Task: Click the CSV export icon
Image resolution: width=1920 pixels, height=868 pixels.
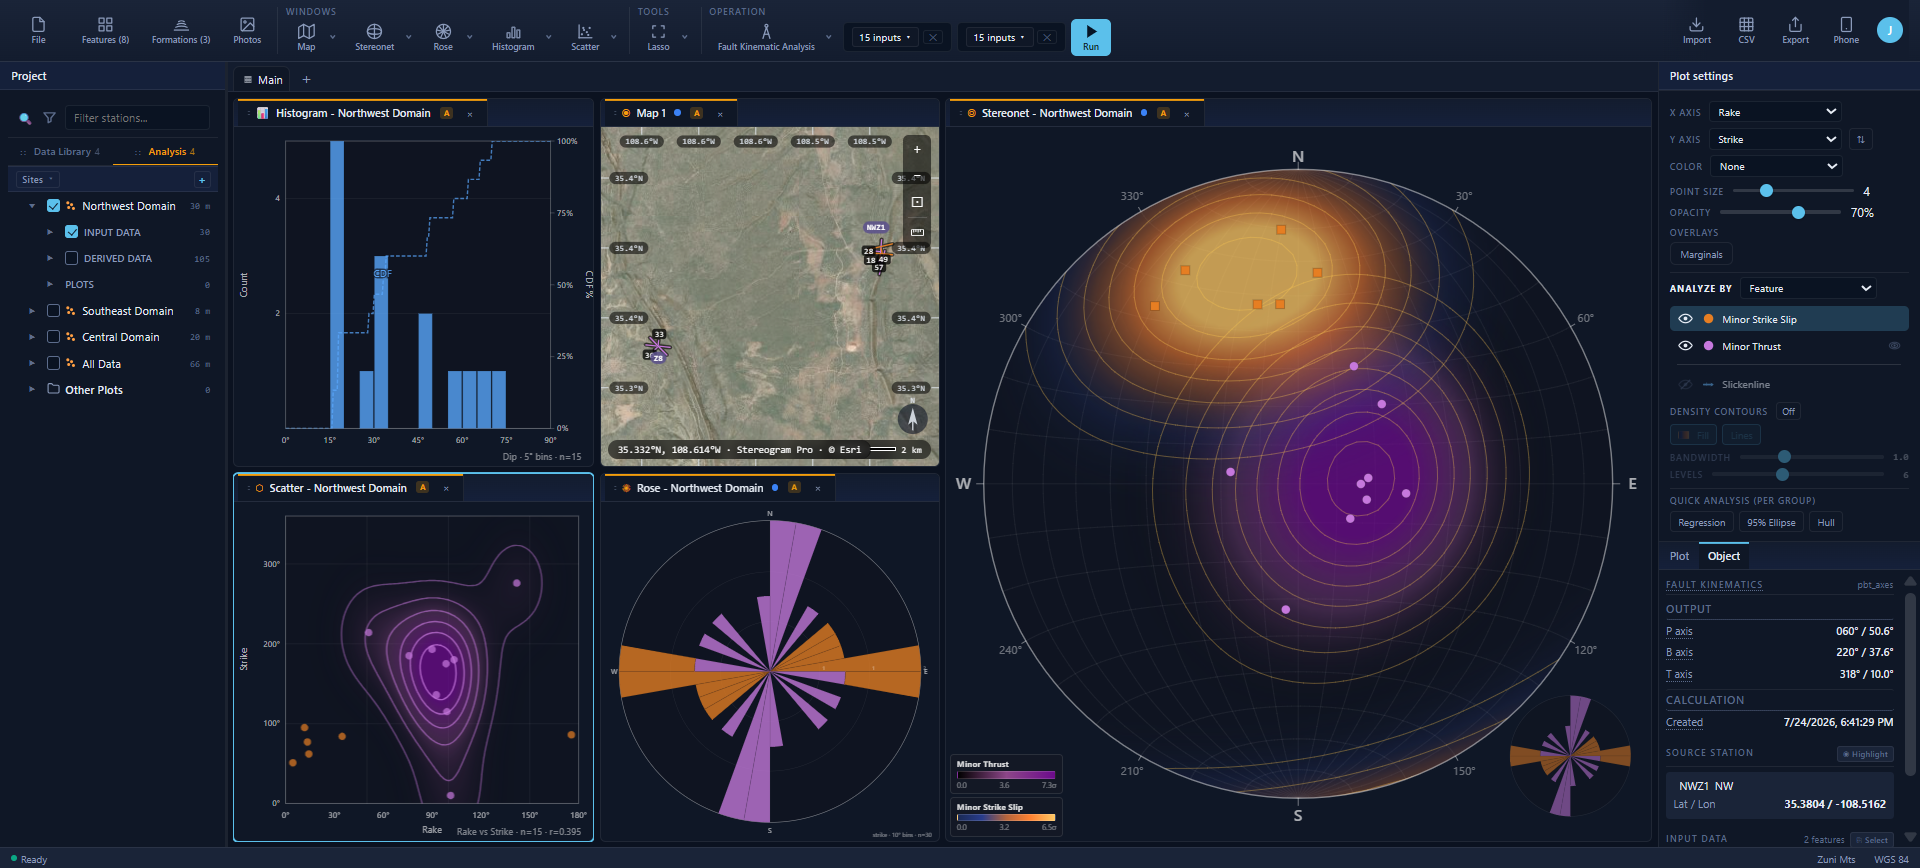Action: click(x=1746, y=30)
